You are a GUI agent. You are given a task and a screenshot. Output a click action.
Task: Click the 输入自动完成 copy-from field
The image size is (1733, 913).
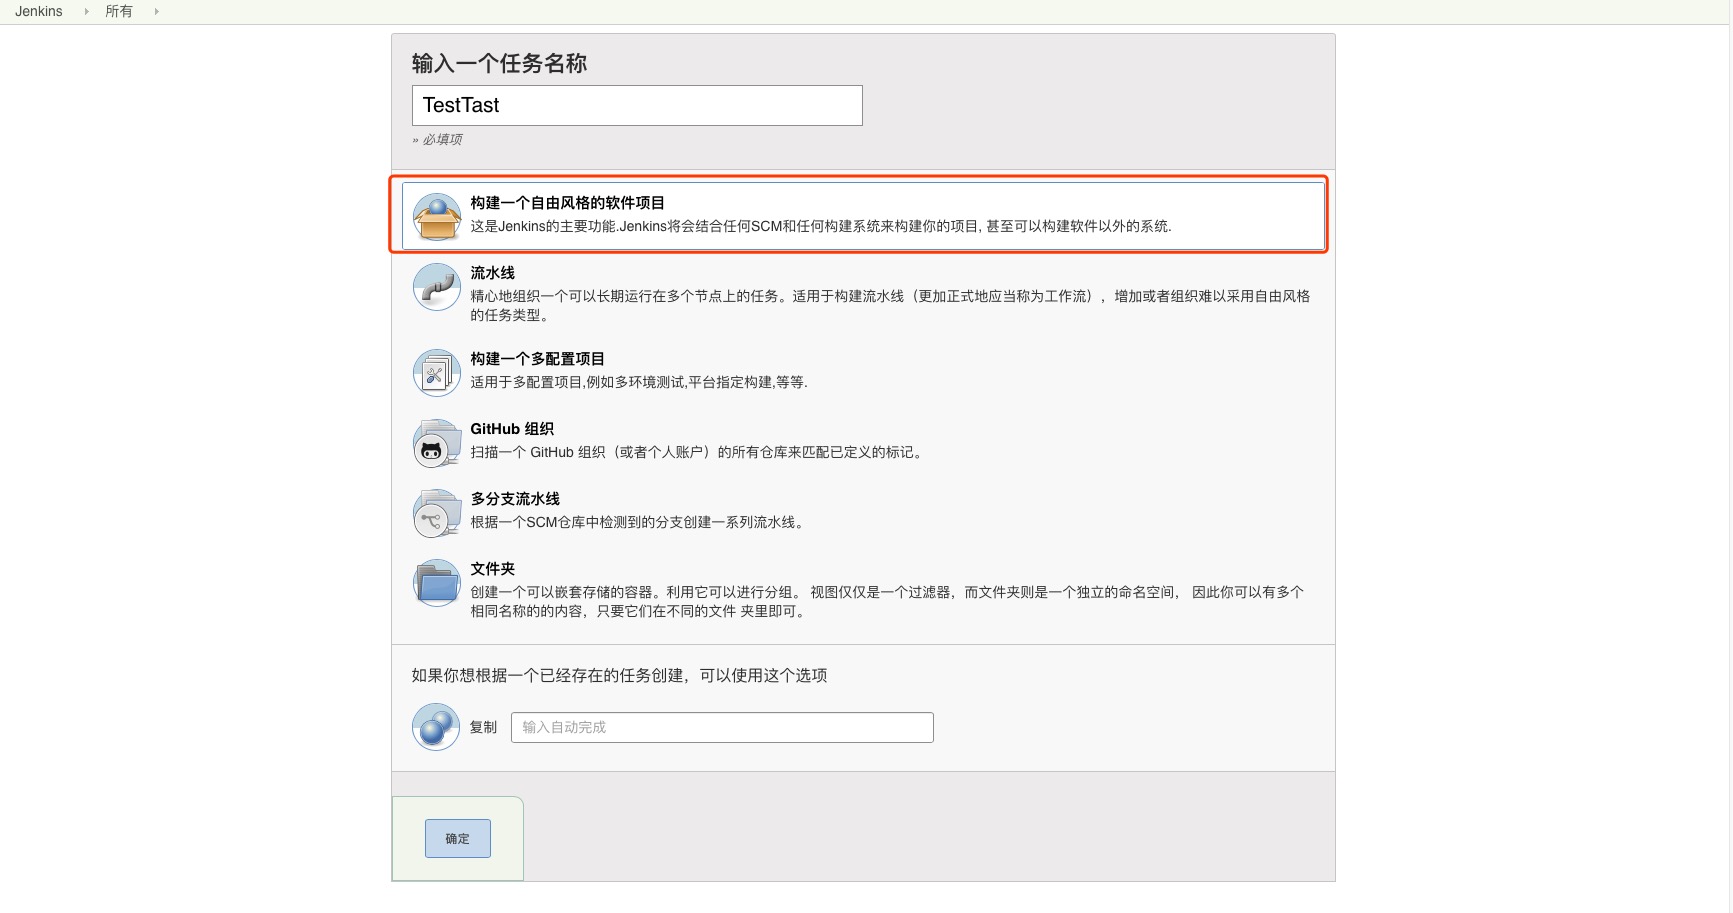tap(722, 727)
